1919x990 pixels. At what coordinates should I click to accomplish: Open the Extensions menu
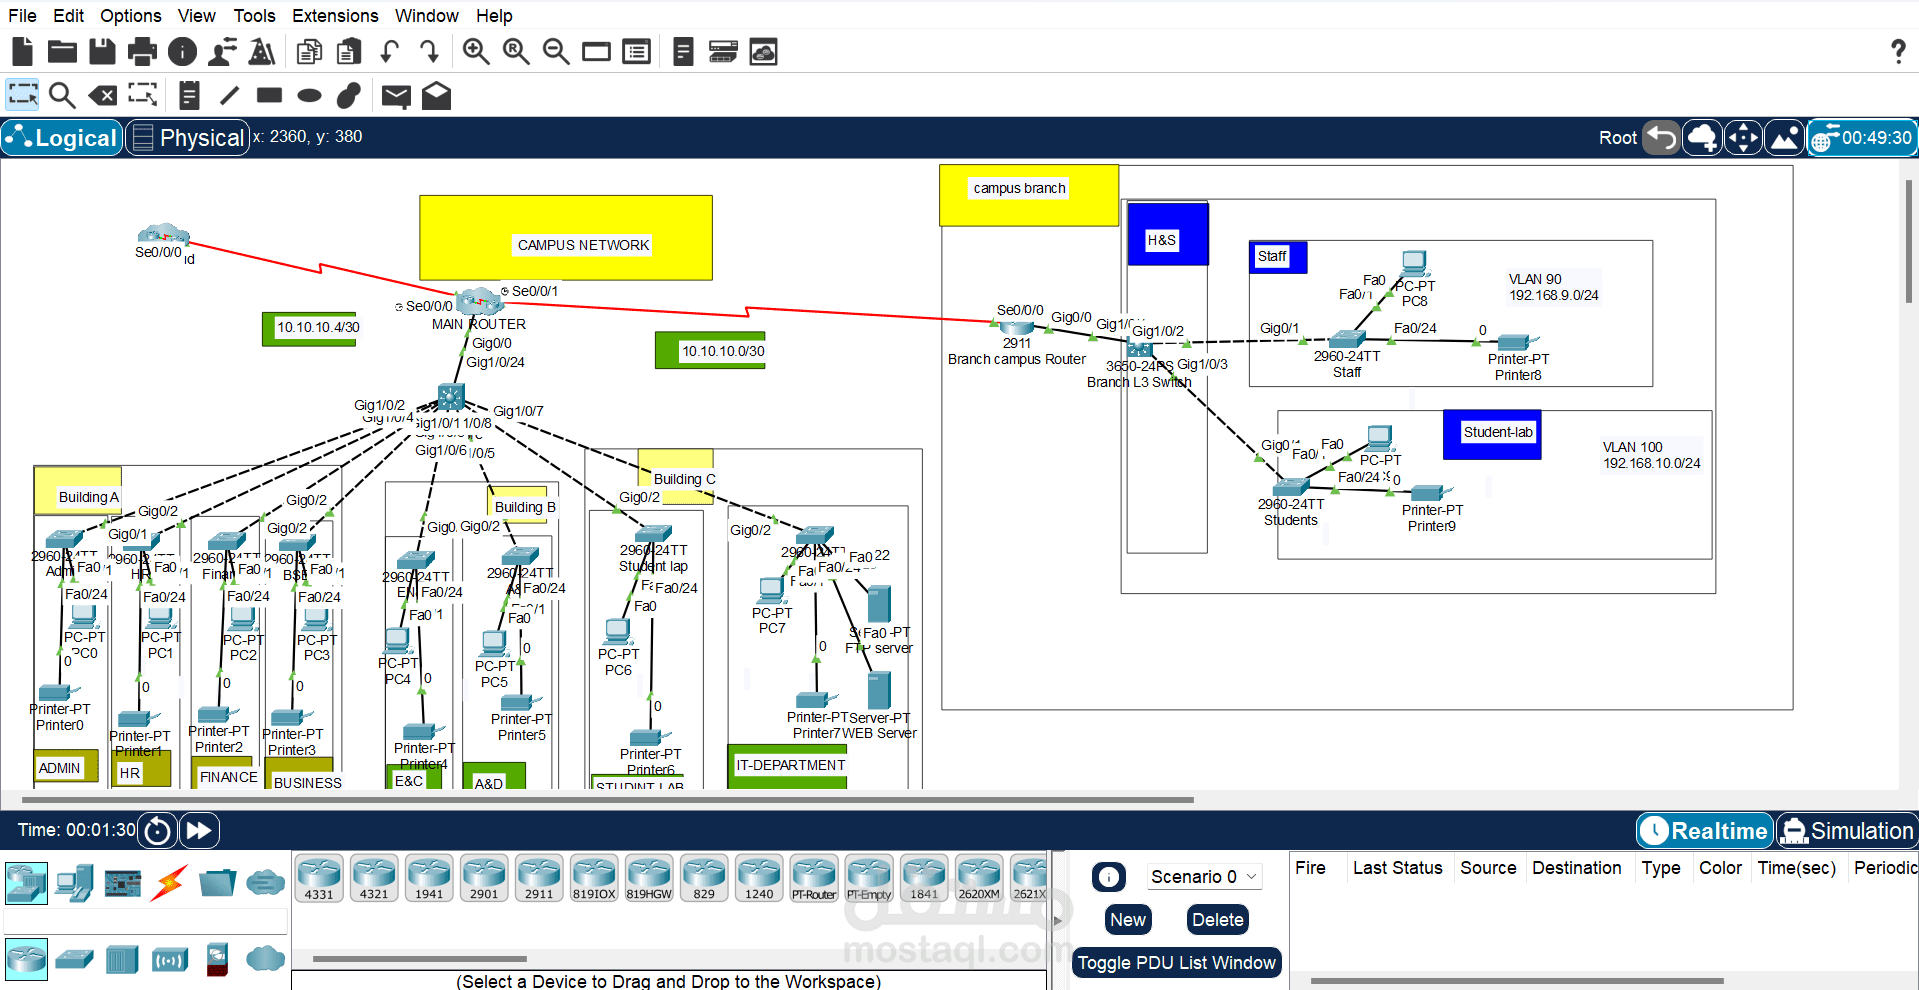click(x=335, y=16)
